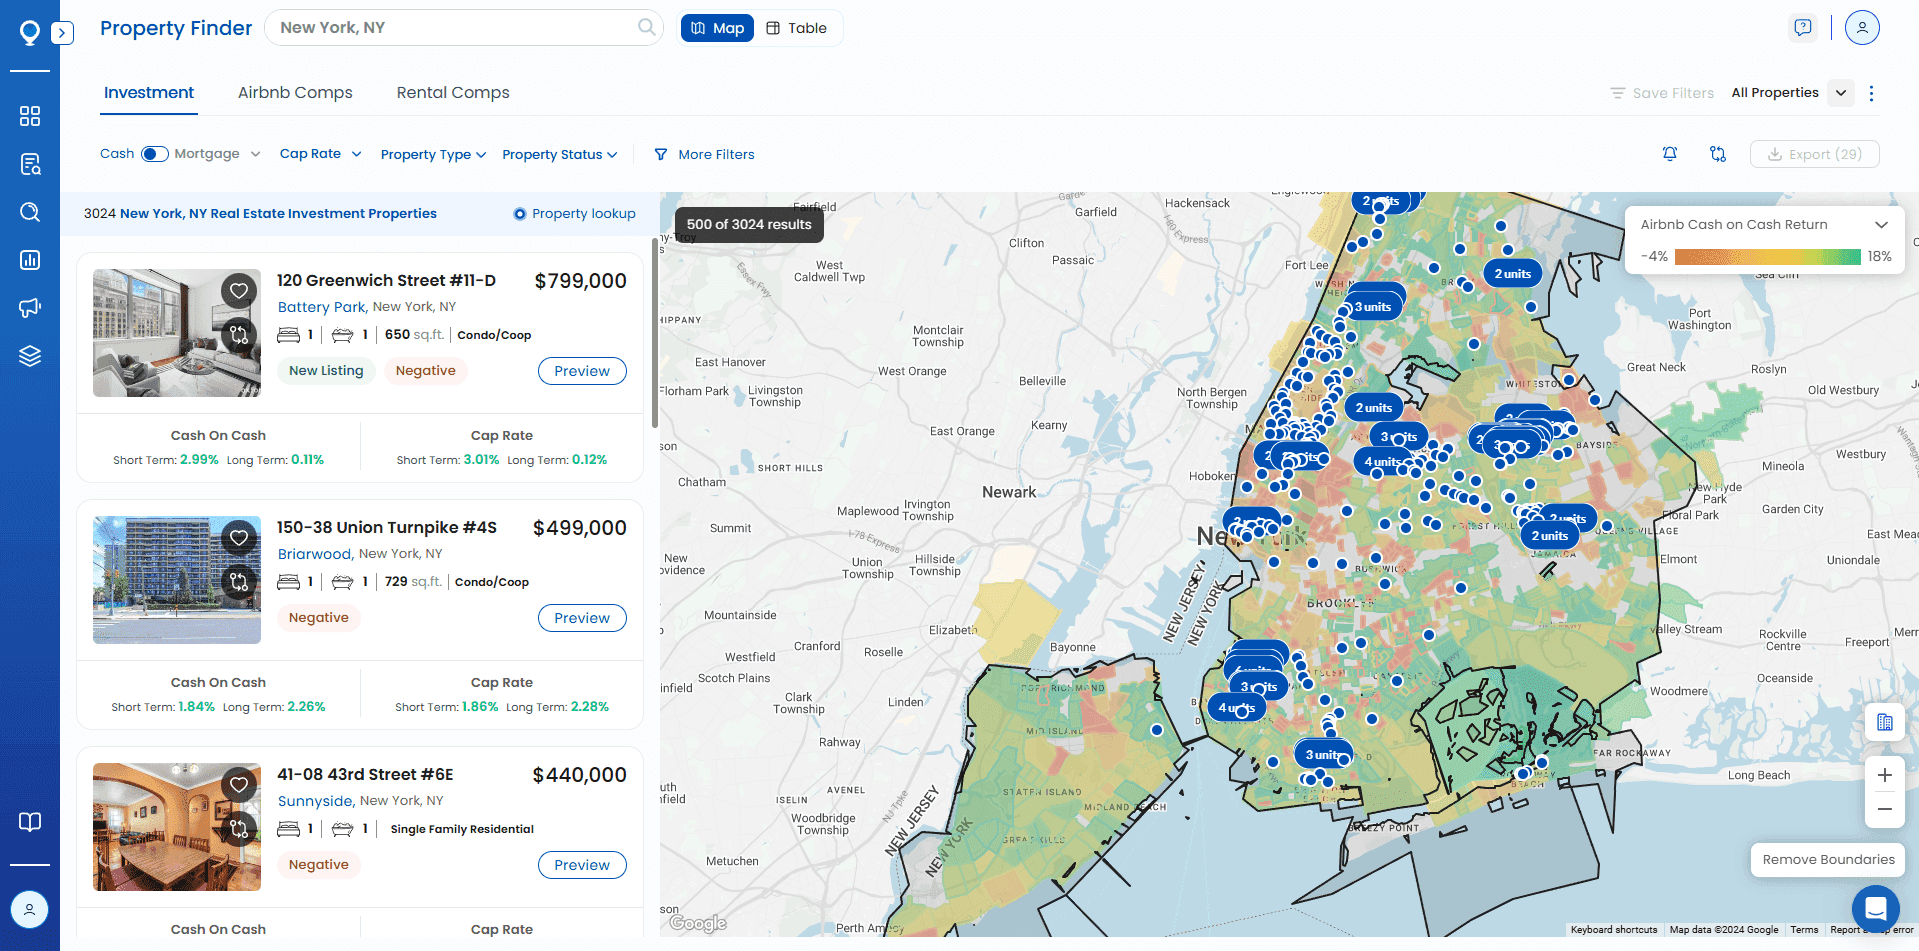The height and width of the screenshot is (951, 1919).
Task: Open the Property Type filter dropdown
Action: (433, 154)
